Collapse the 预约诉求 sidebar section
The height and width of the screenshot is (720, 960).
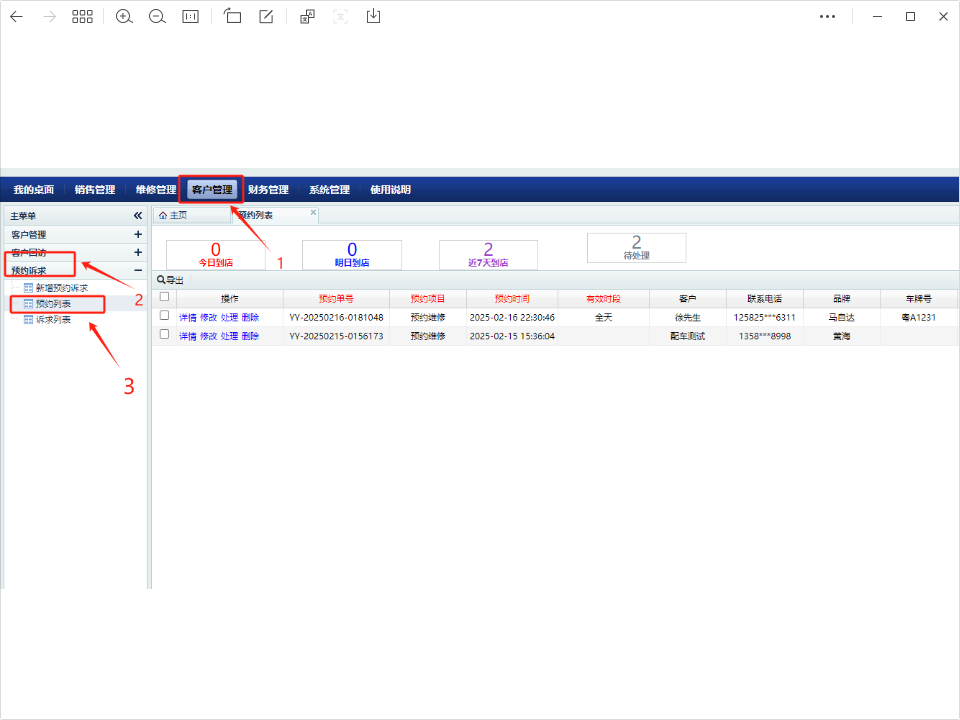click(138, 270)
